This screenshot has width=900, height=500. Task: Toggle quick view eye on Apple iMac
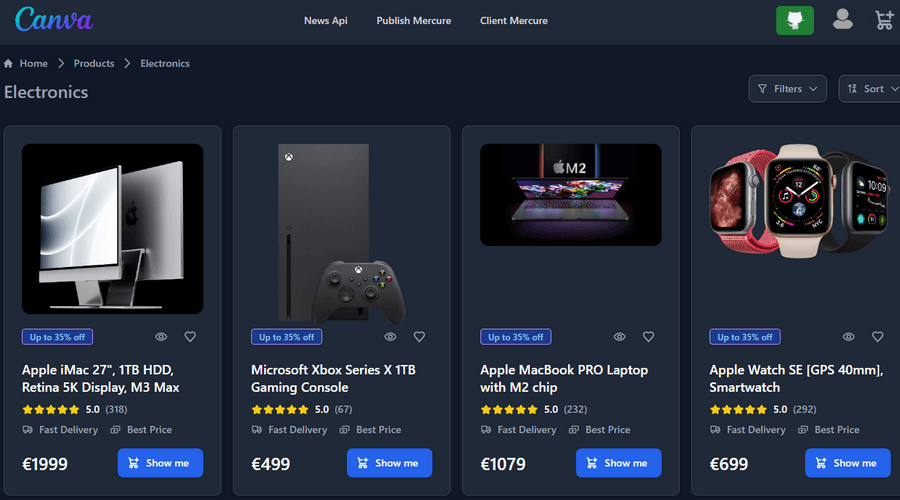161,337
